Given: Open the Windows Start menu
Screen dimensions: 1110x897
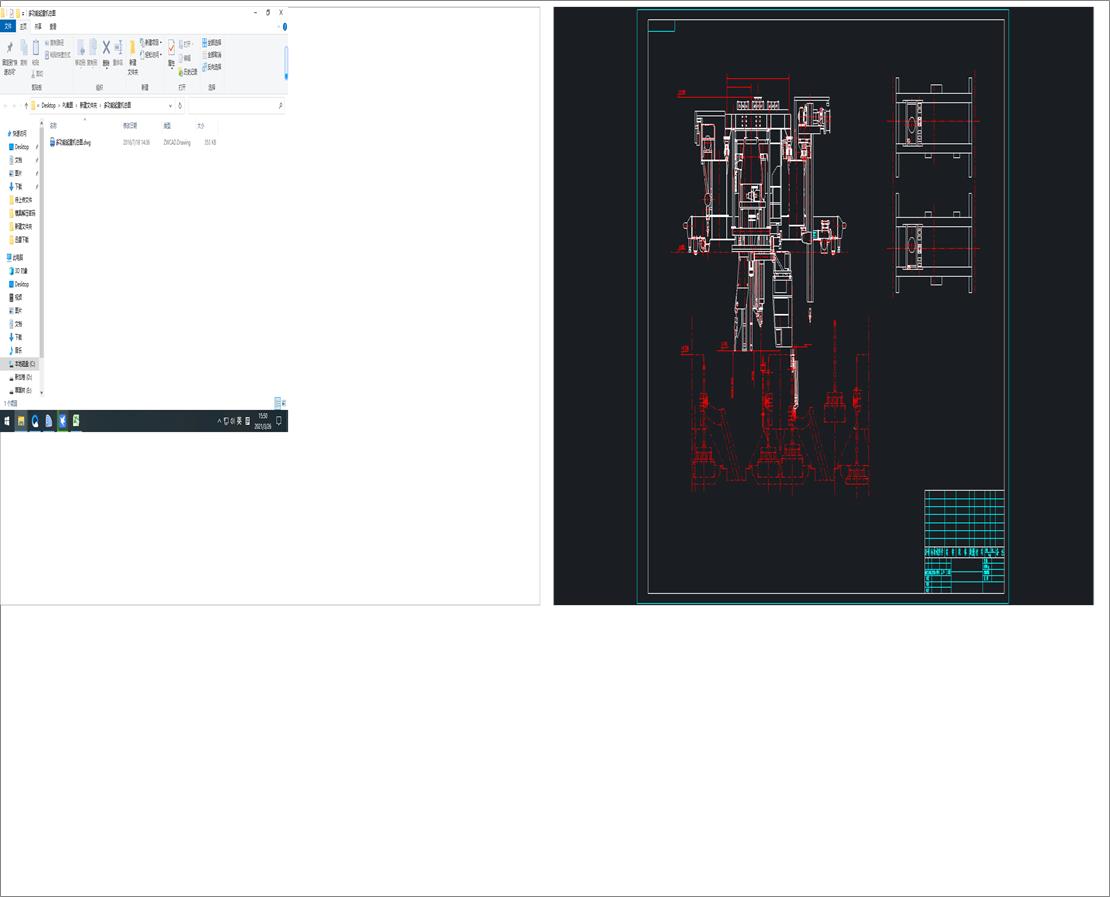Looking at the screenshot, I should click(7, 421).
